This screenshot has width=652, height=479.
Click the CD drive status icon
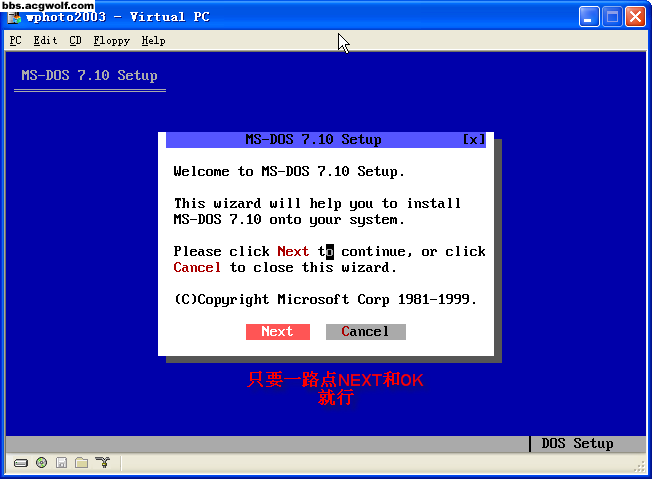pos(41,463)
